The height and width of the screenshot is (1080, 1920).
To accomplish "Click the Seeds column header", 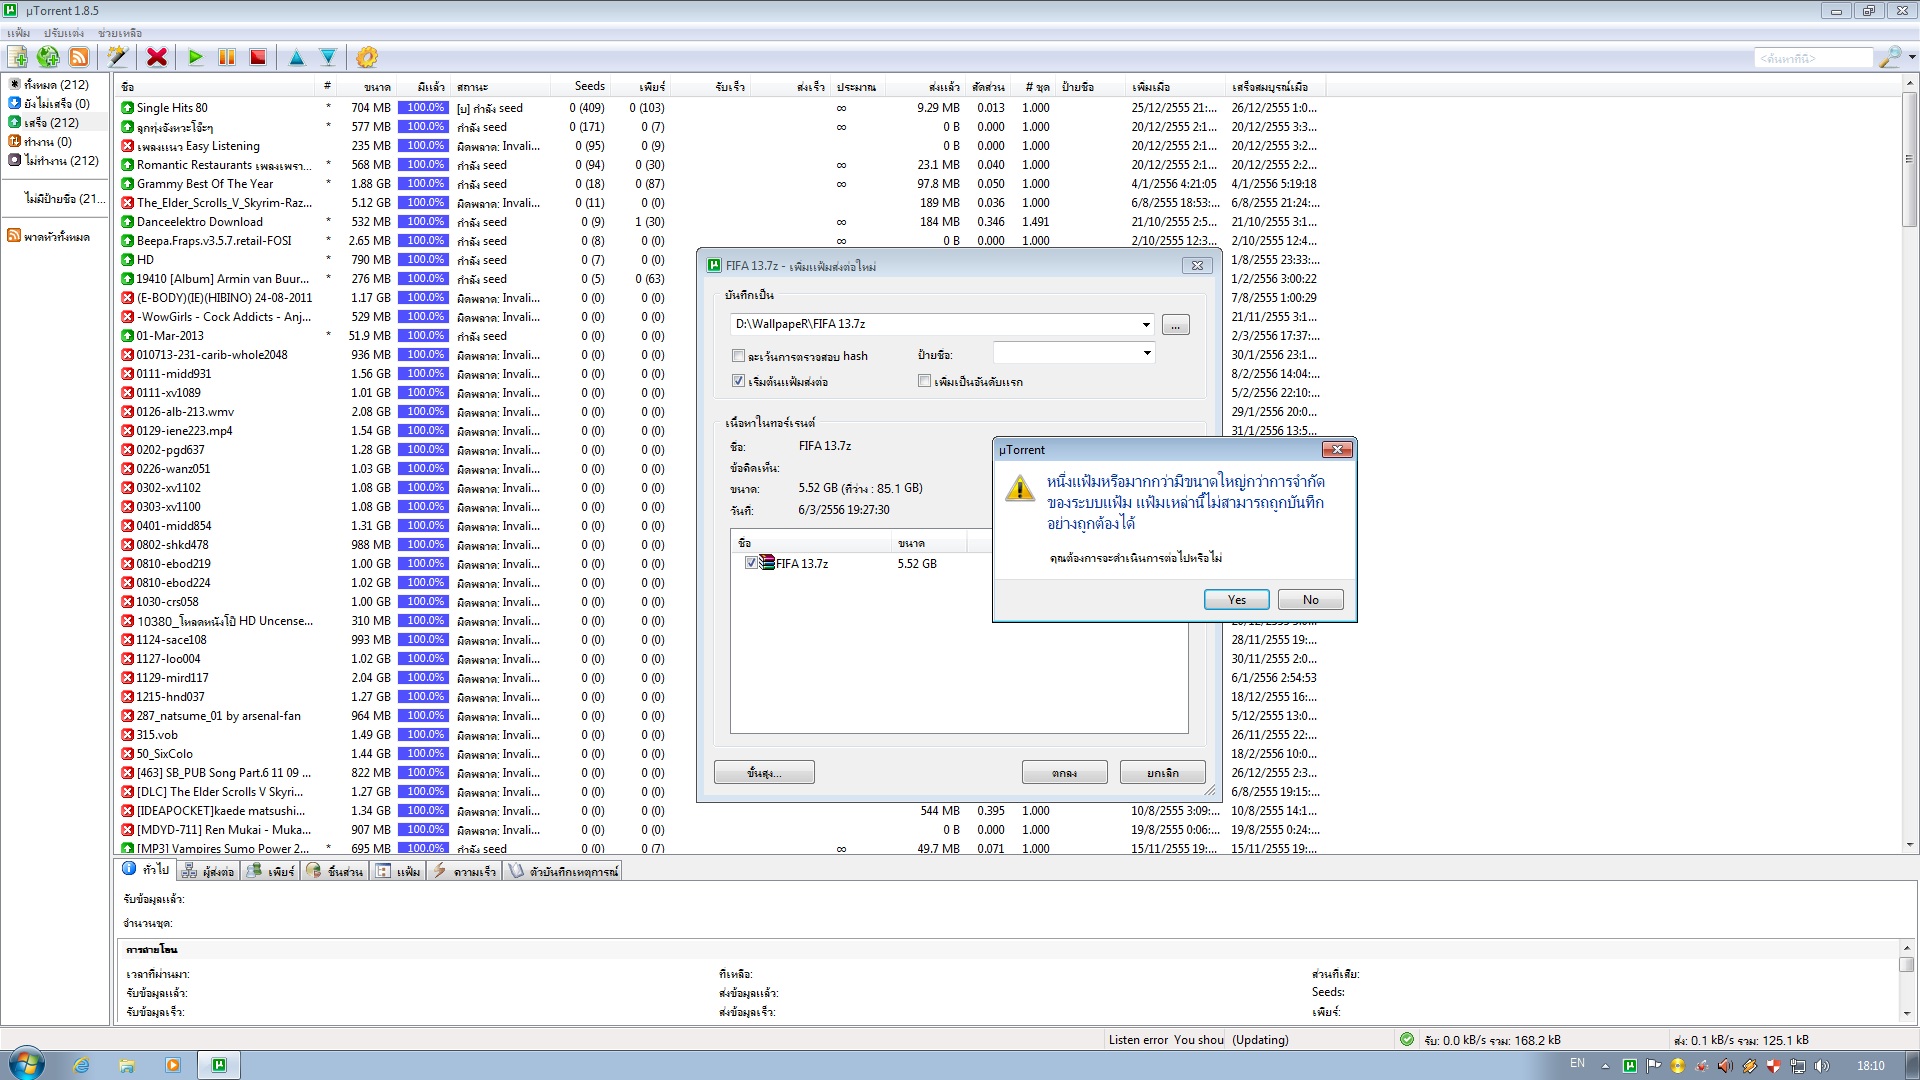I will [x=589, y=86].
